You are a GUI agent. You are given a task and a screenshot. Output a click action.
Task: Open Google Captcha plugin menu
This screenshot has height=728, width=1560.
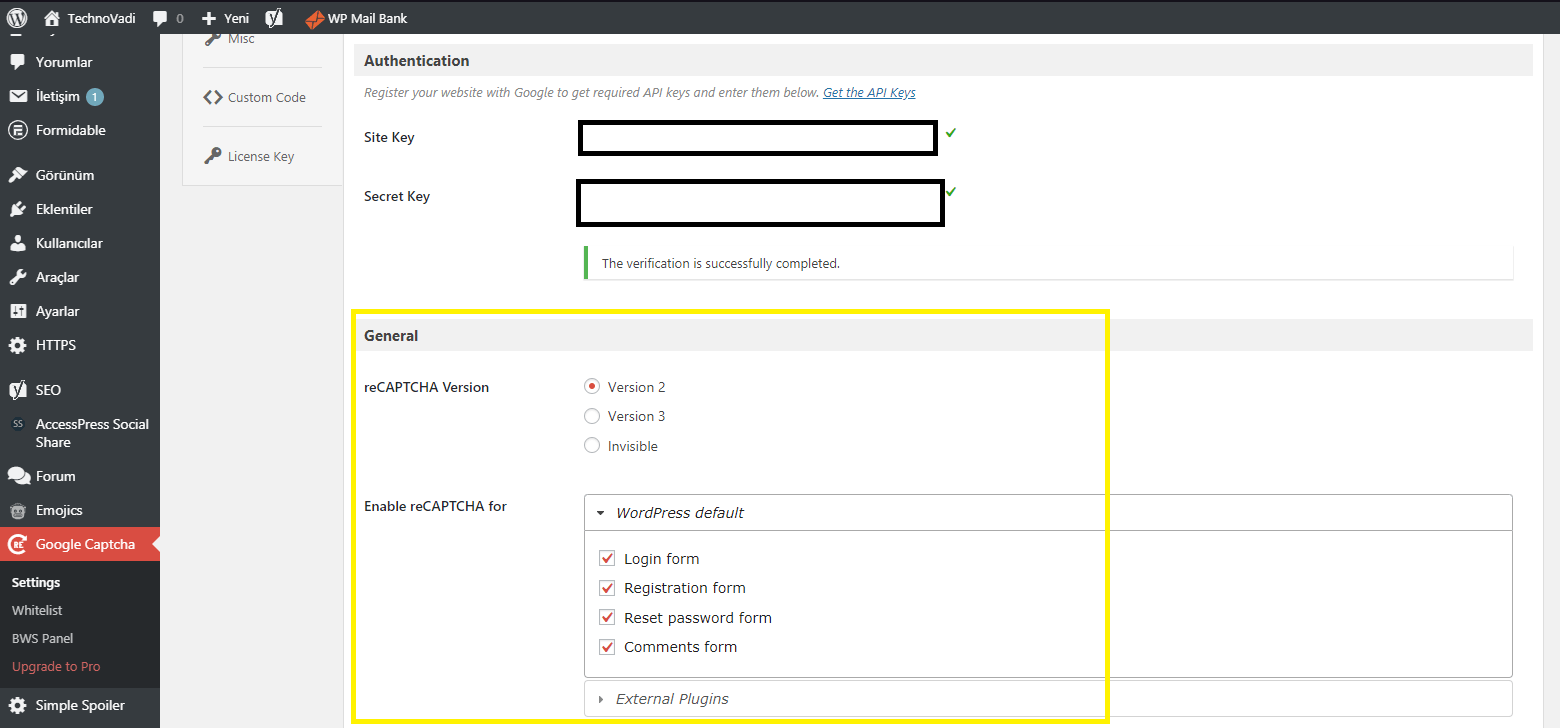(84, 544)
